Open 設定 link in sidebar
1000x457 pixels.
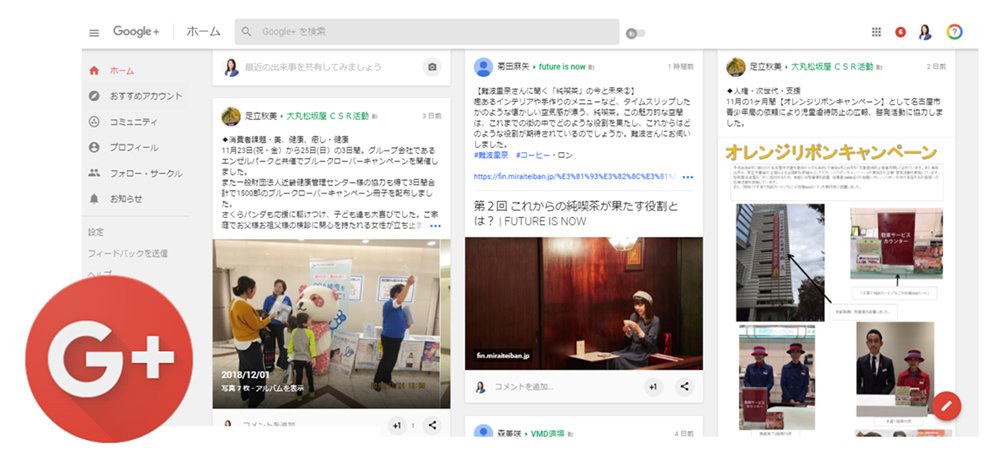96,232
